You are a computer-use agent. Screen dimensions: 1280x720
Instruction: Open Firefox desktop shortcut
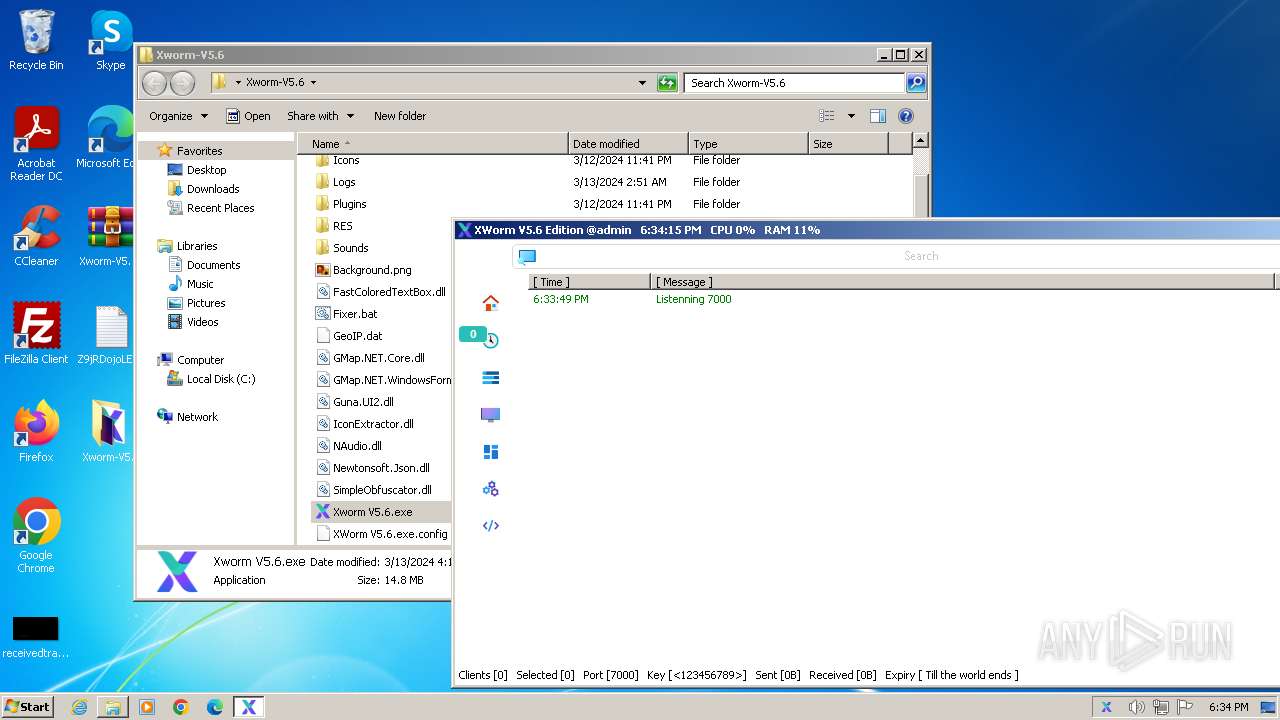36,432
